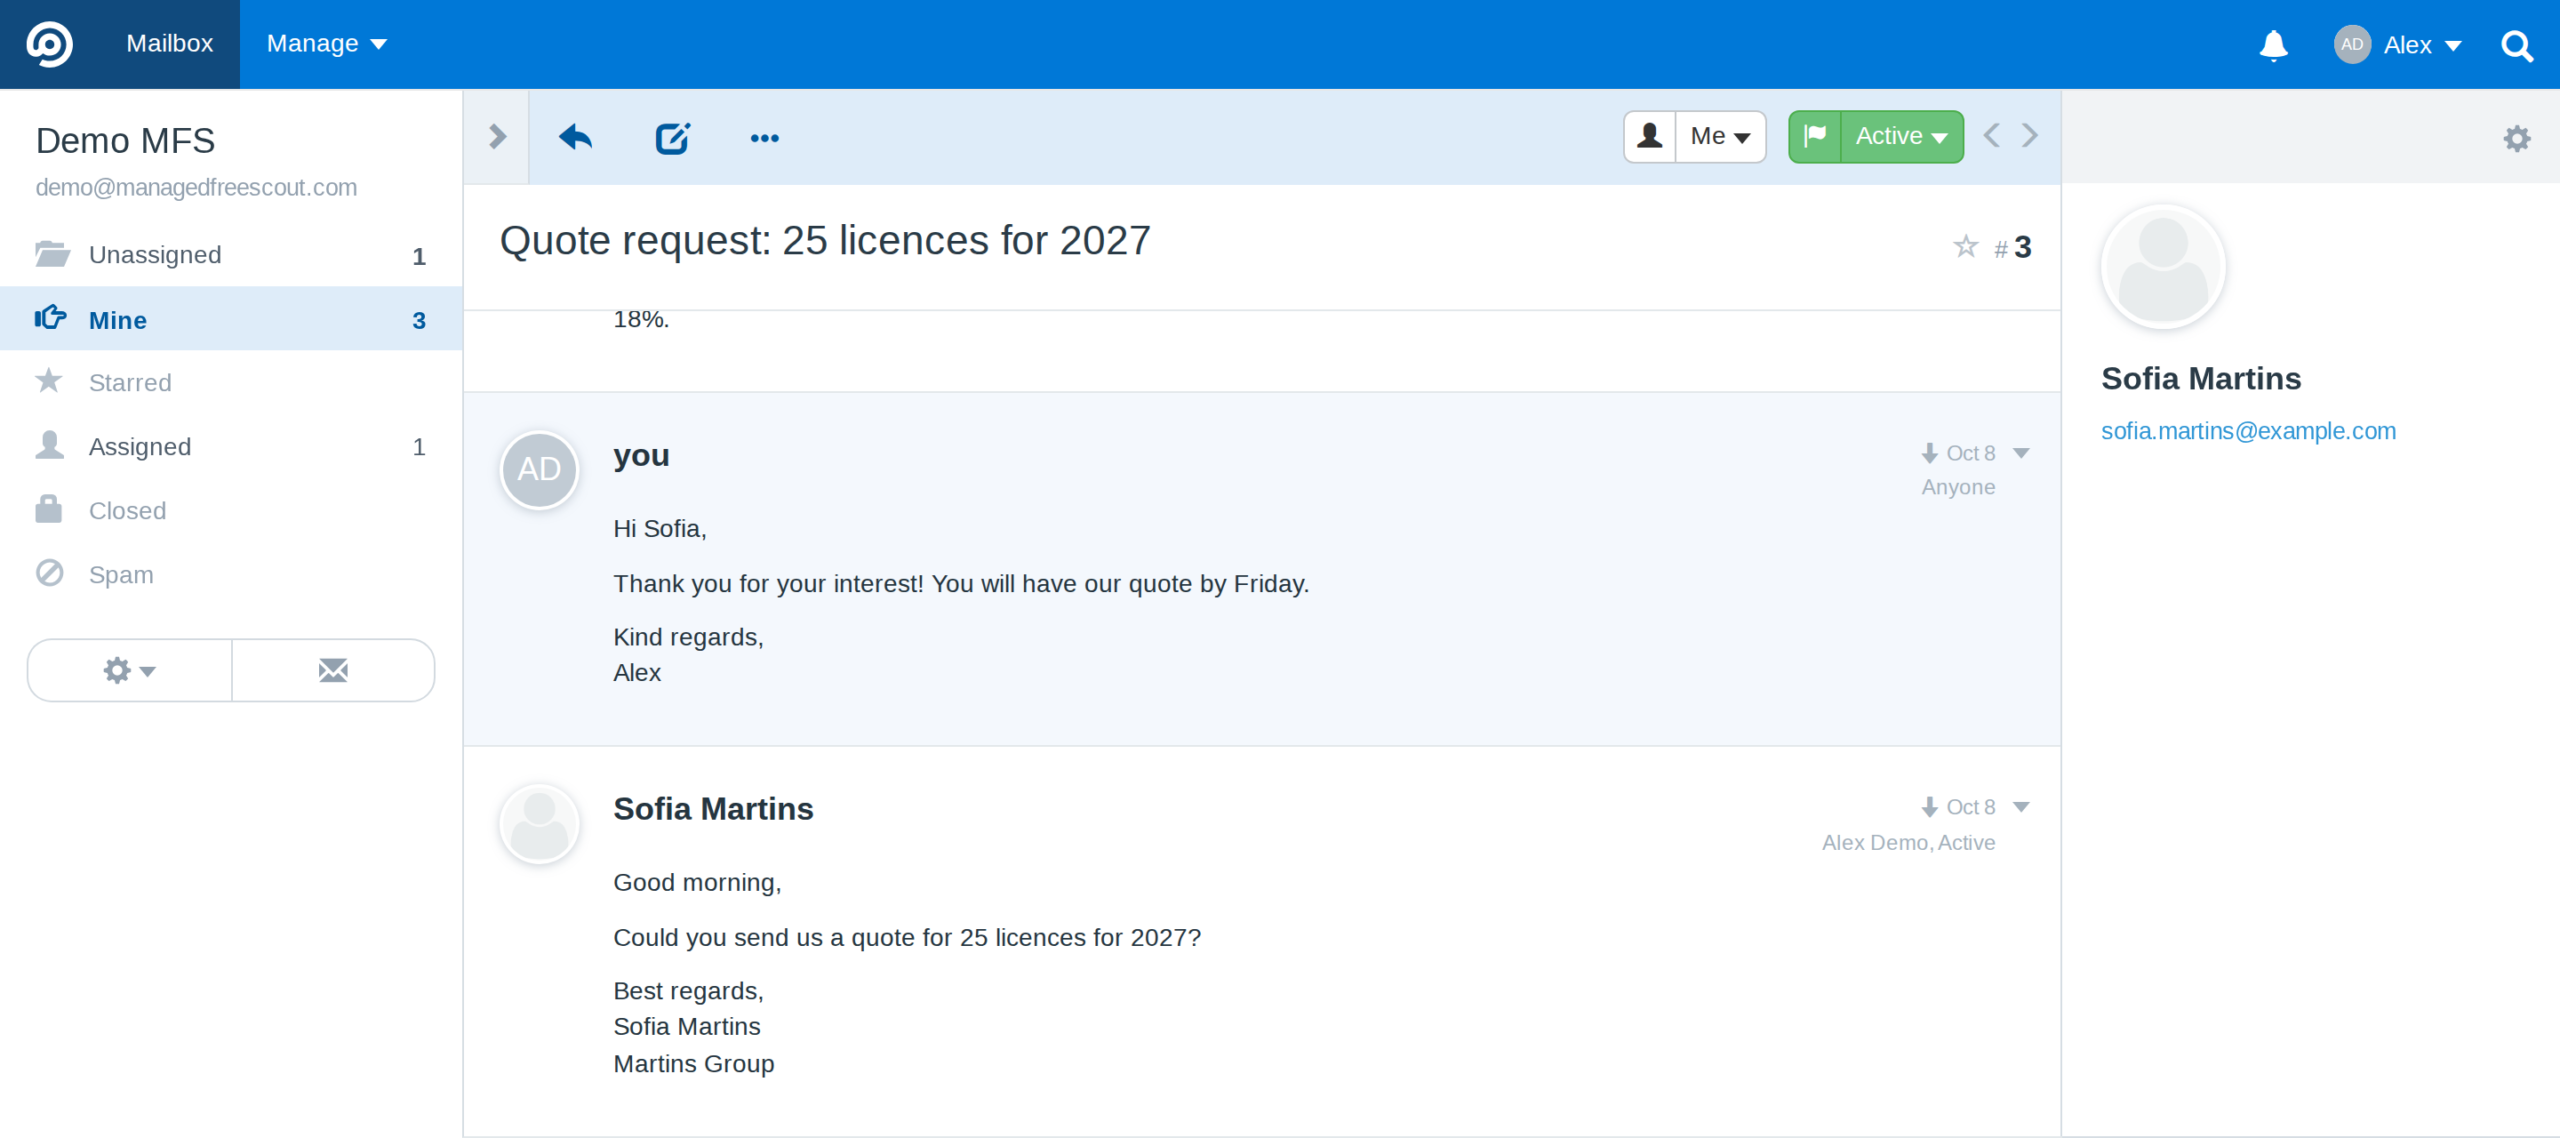Click the FreeScout logo icon

pos(49,44)
